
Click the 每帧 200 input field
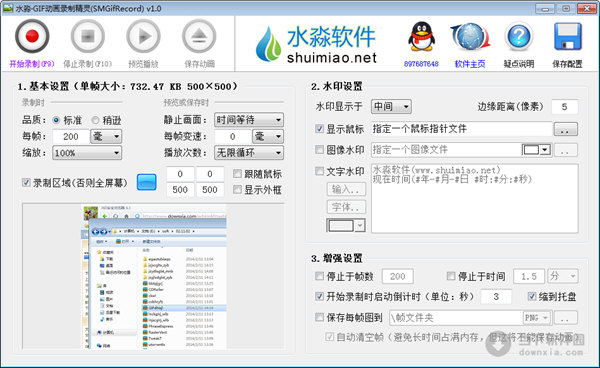pyautogui.click(x=71, y=136)
